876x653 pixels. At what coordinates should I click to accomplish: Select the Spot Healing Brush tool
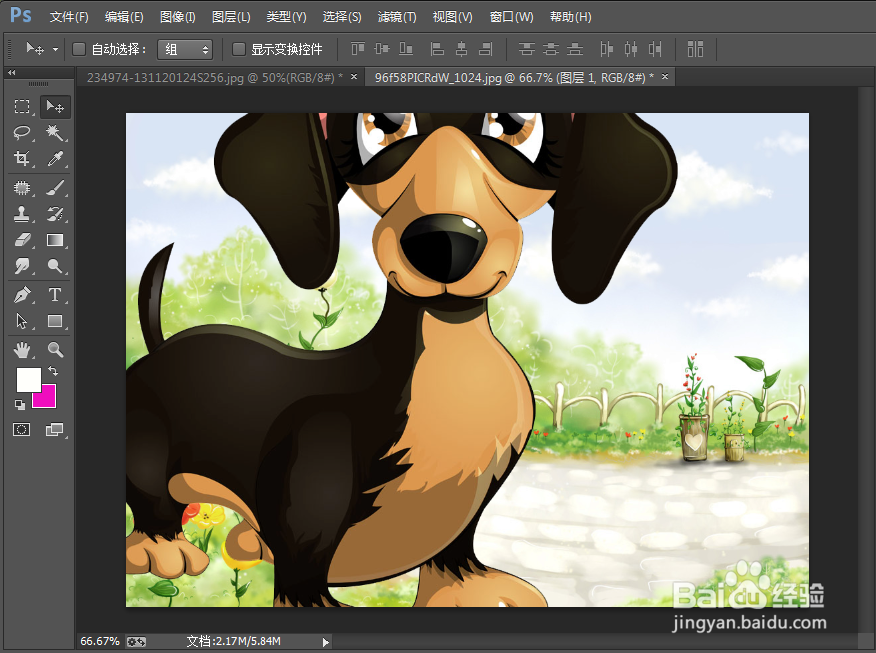click(22, 188)
